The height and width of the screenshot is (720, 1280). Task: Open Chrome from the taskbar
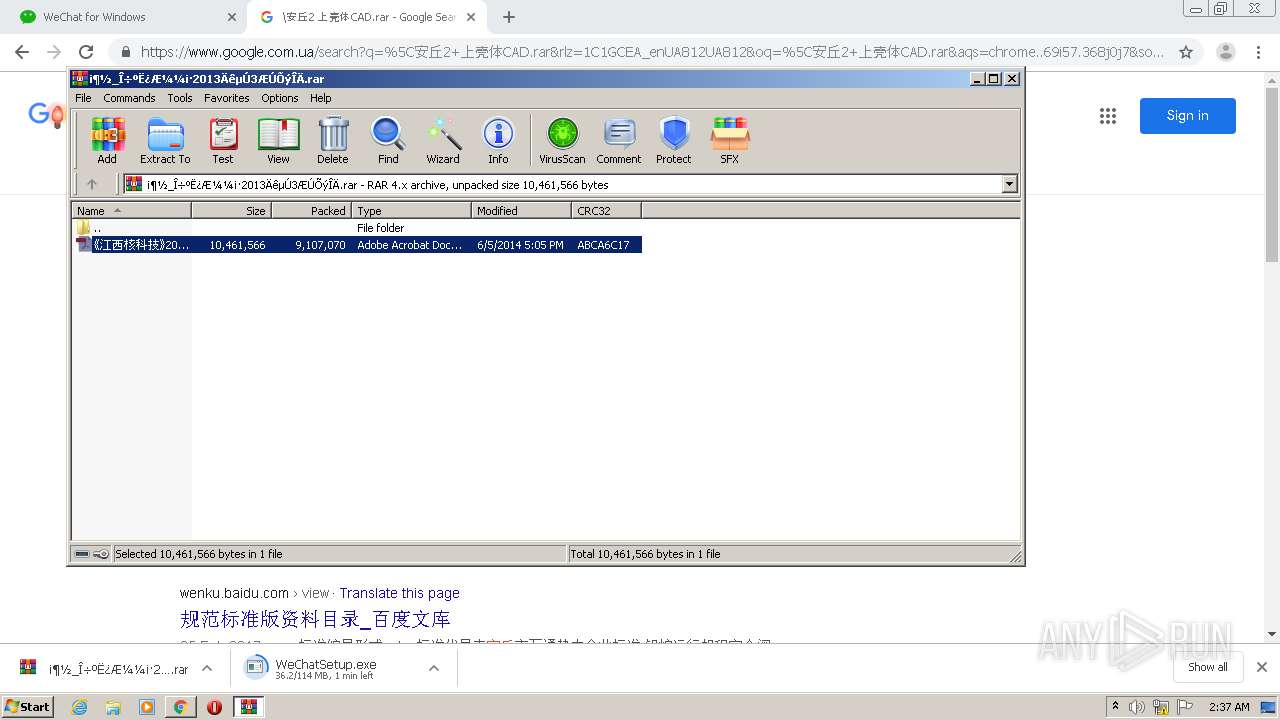pyautogui.click(x=180, y=707)
